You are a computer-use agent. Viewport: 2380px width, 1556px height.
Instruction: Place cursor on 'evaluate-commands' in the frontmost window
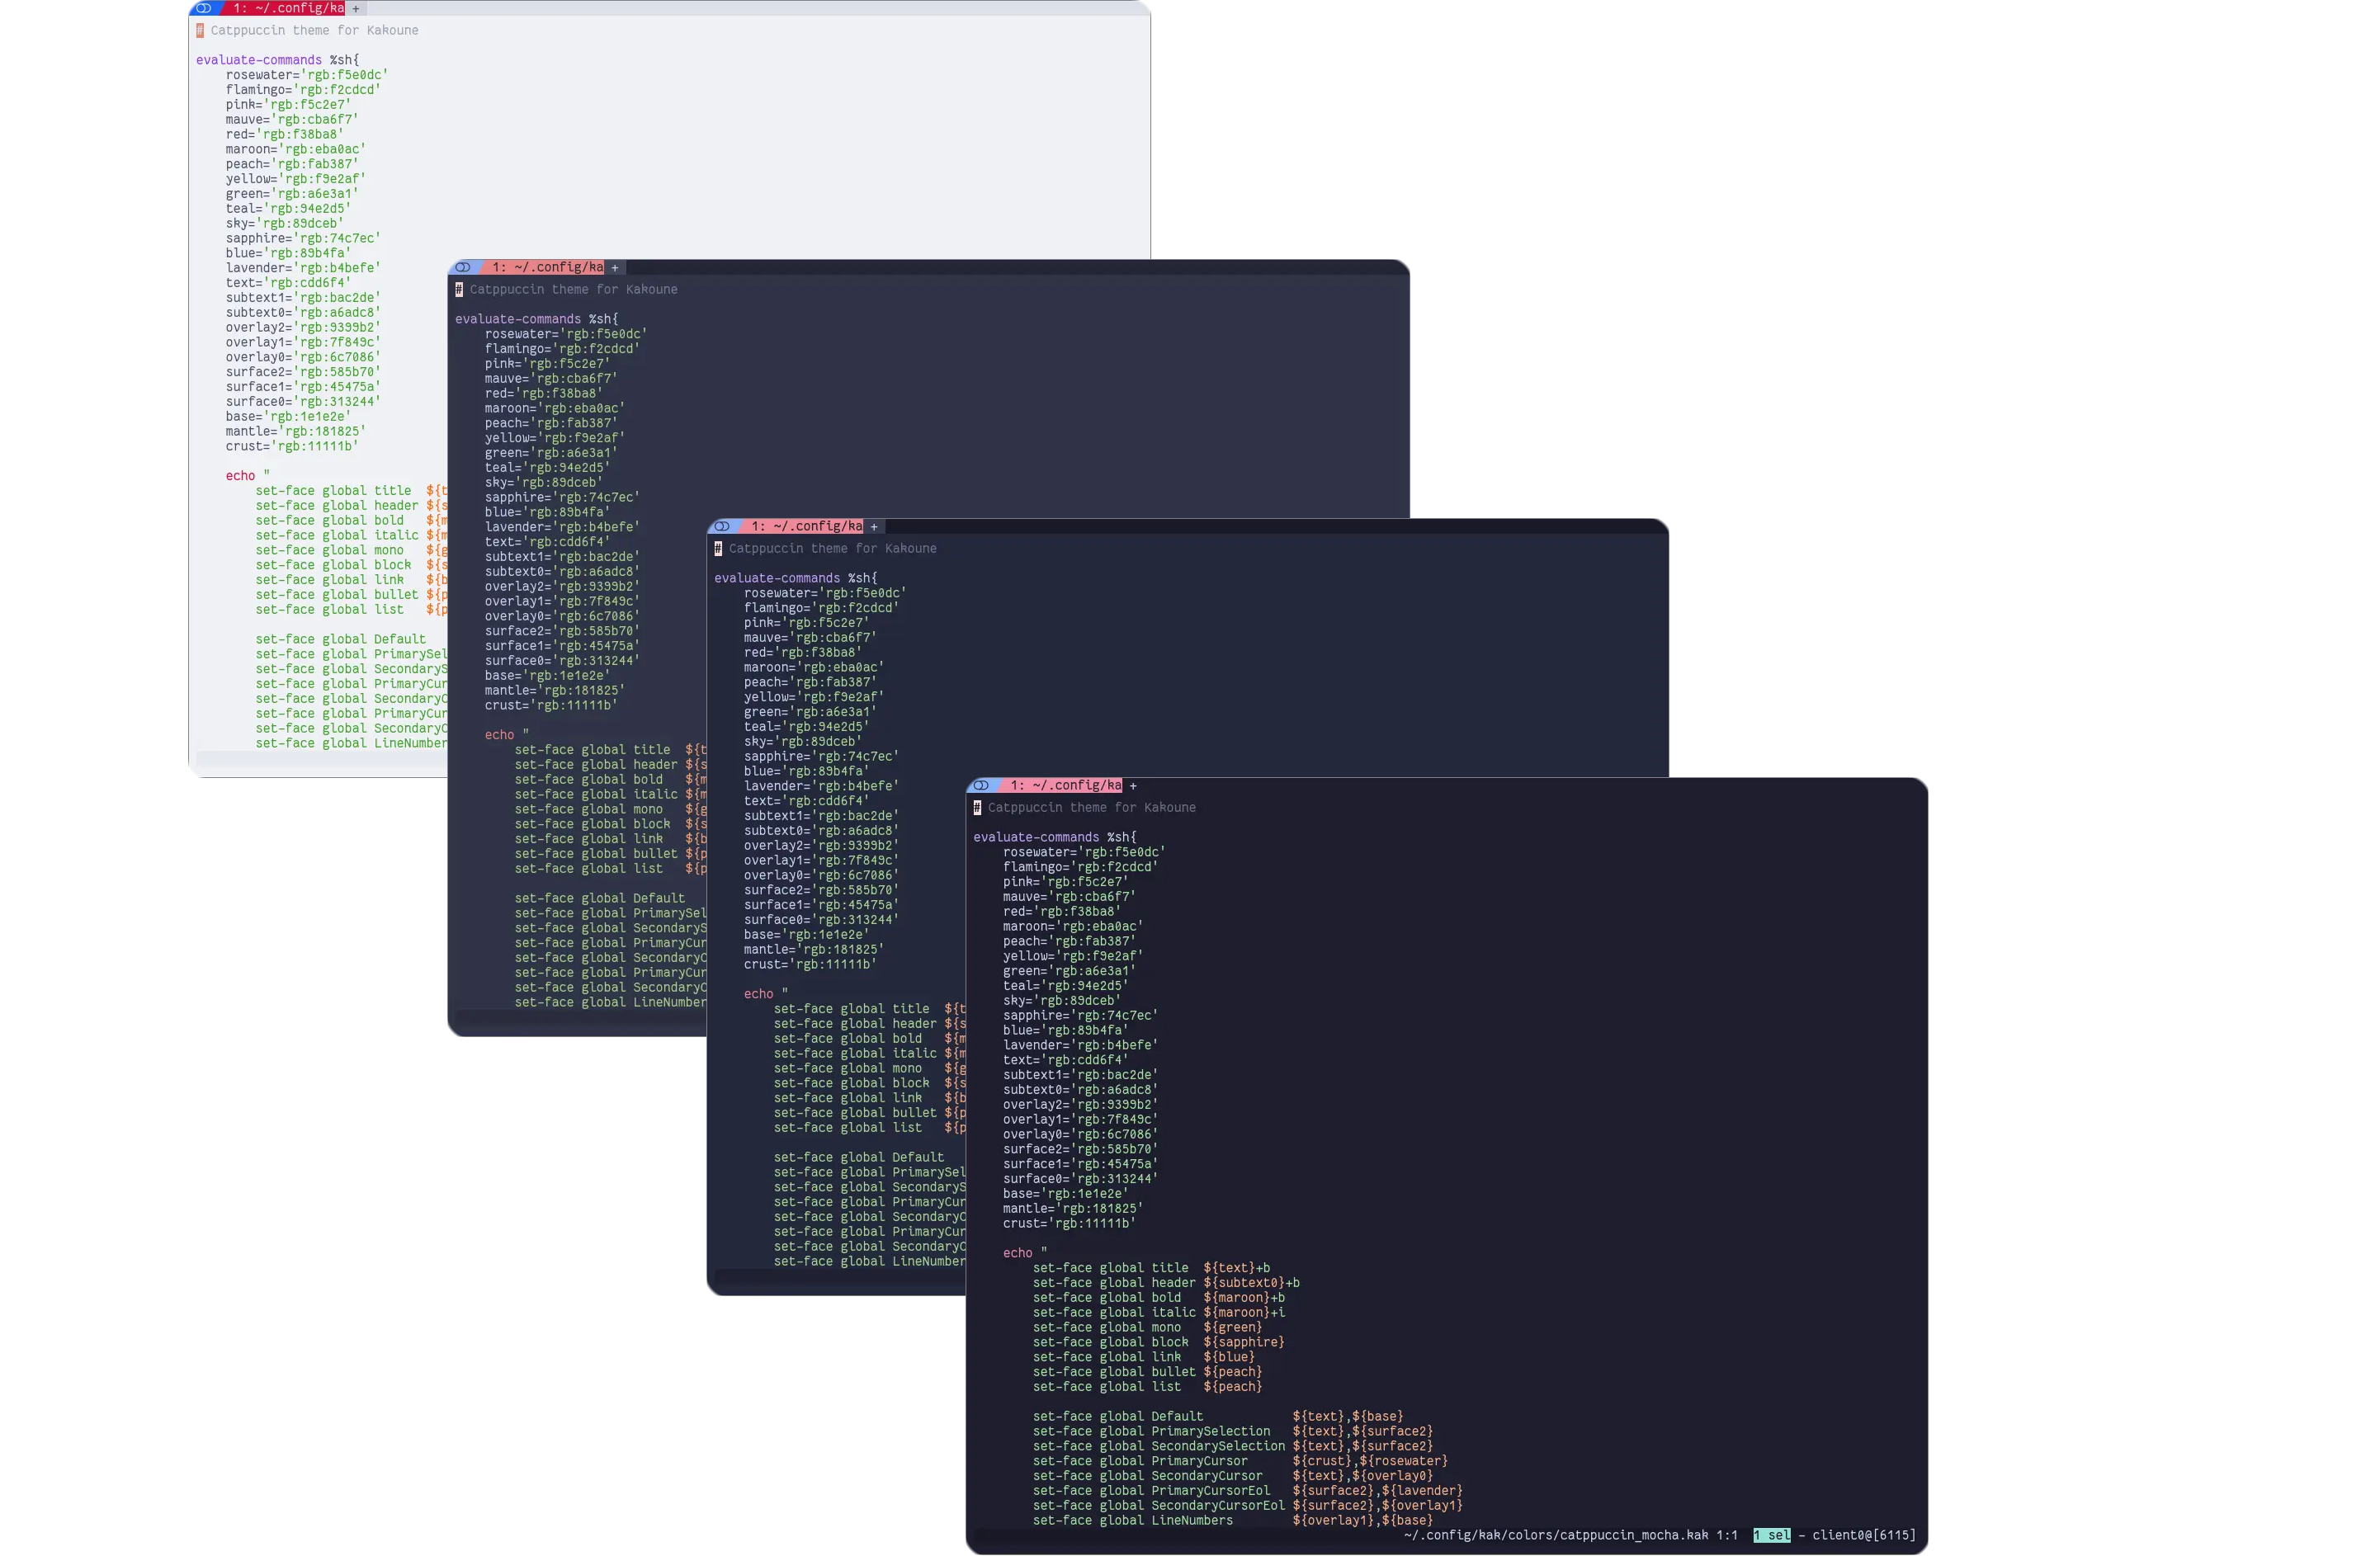point(1036,837)
